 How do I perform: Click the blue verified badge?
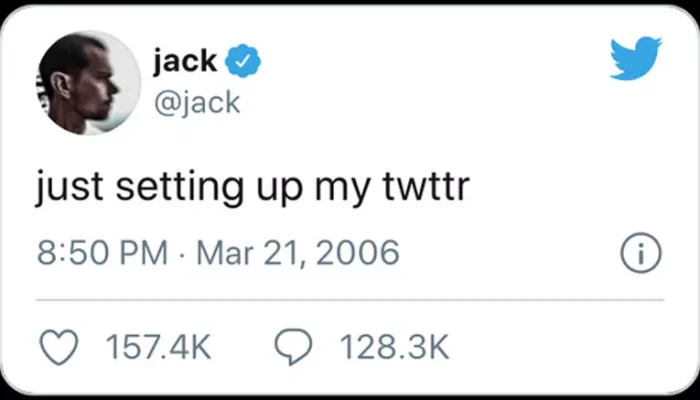(243, 62)
